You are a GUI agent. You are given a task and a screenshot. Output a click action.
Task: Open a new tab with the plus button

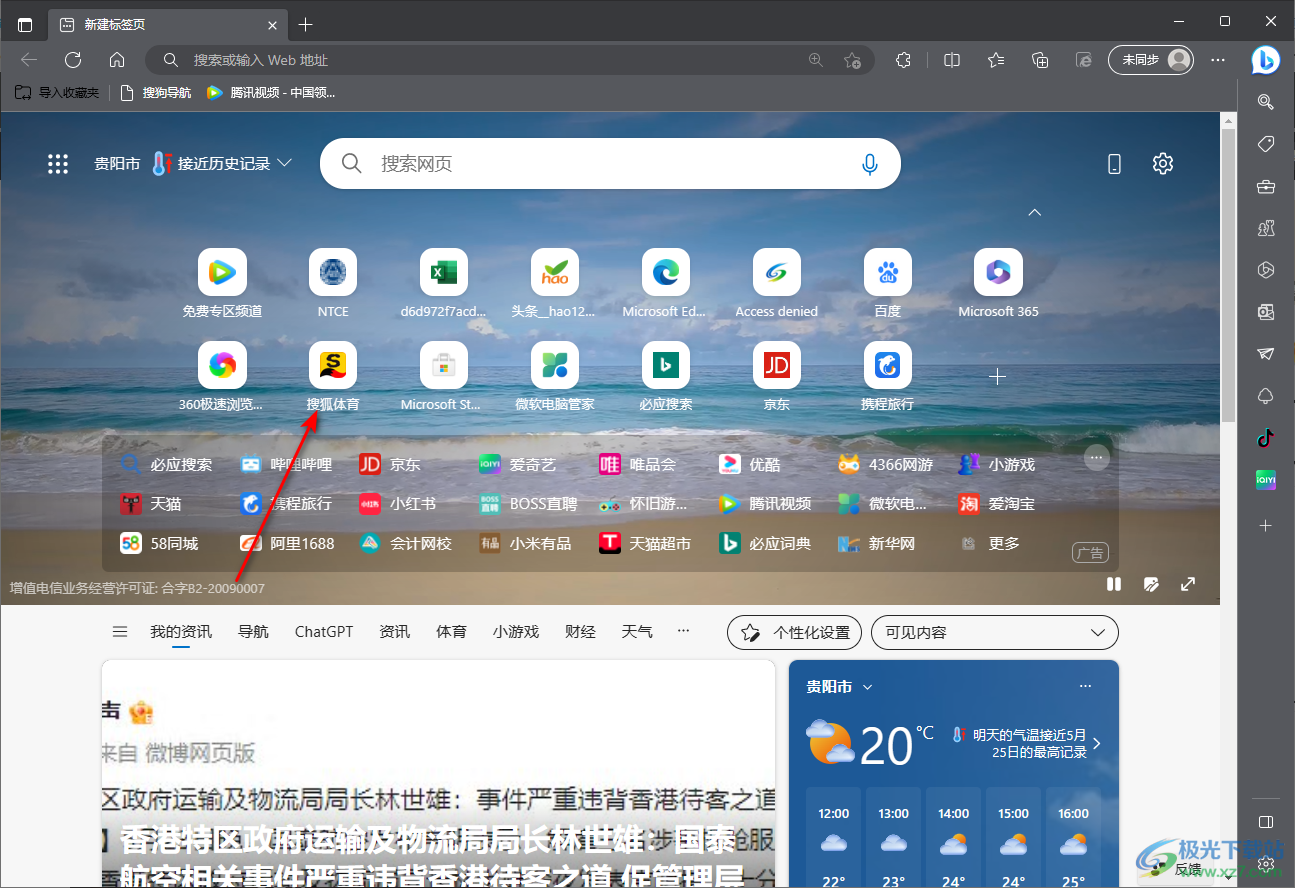(x=306, y=24)
